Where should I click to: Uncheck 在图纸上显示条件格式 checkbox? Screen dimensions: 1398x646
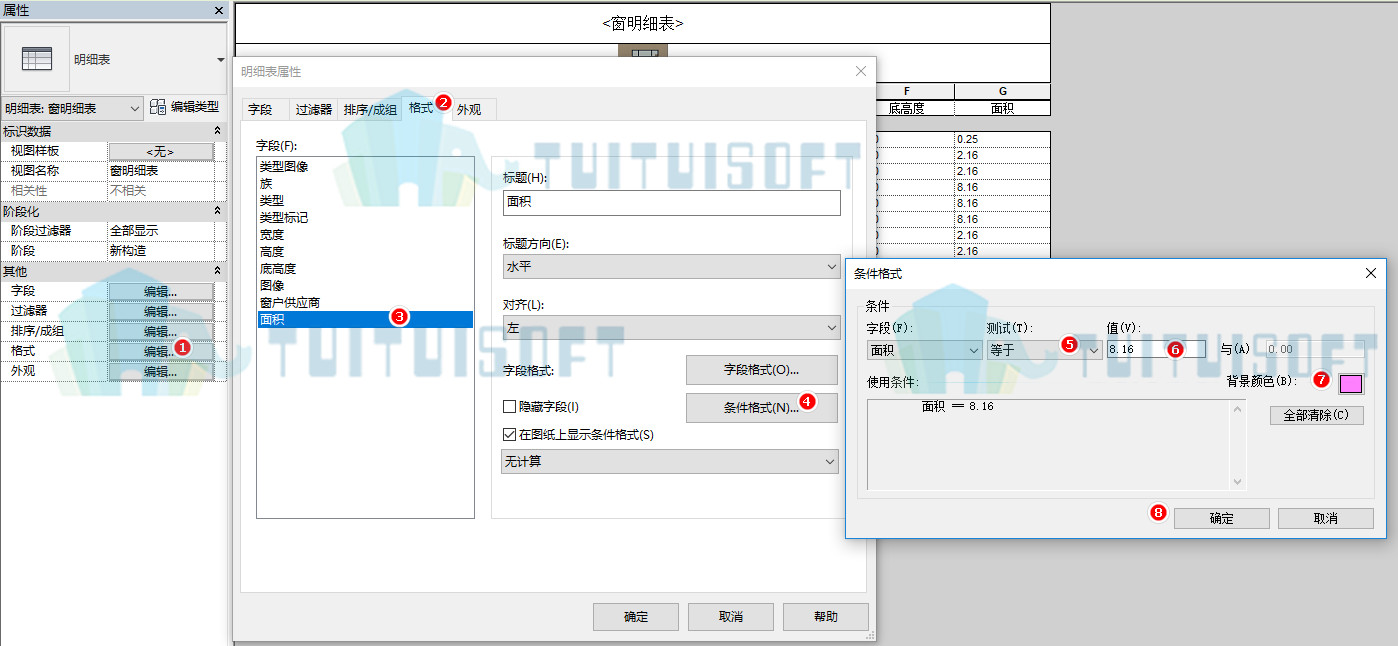(509, 435)
